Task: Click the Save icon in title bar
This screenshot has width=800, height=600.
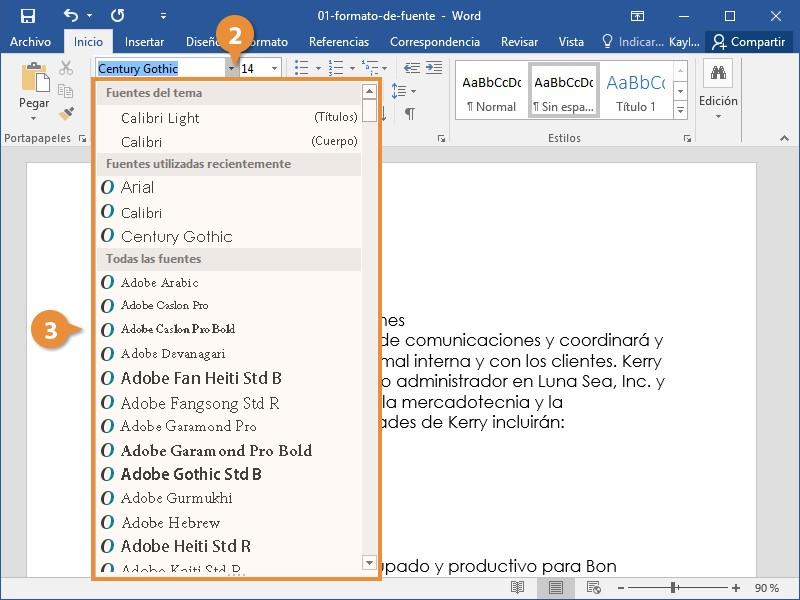Action: click(28, 16)
